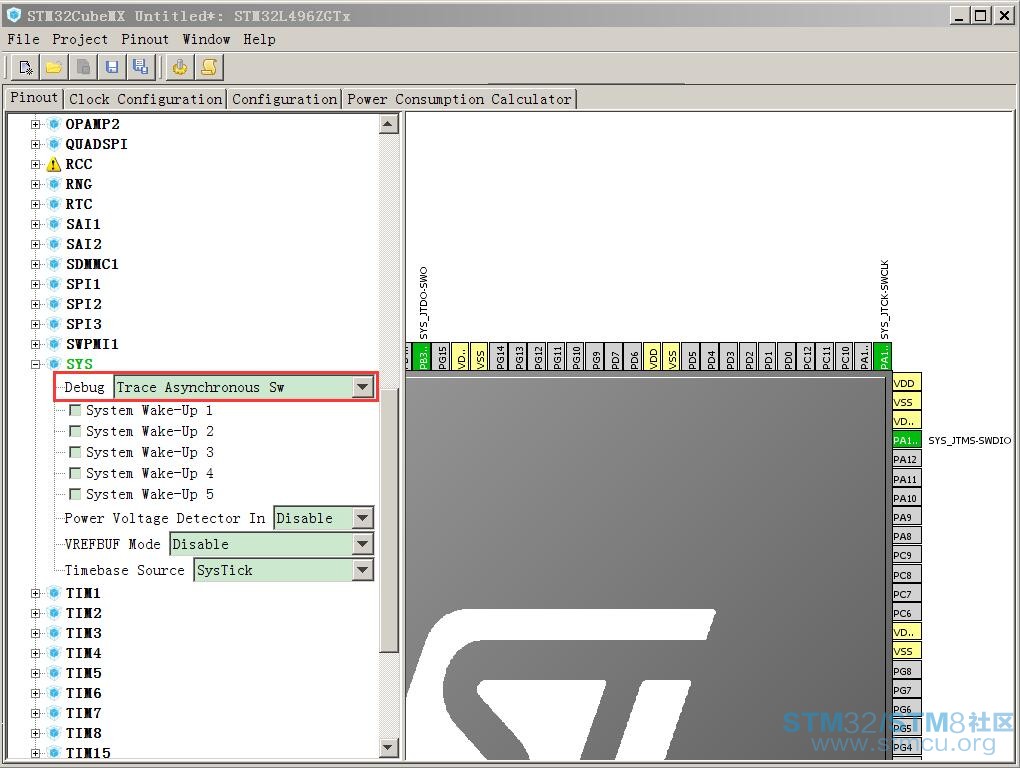Click the Save Project floppy icon

[112, 67]
